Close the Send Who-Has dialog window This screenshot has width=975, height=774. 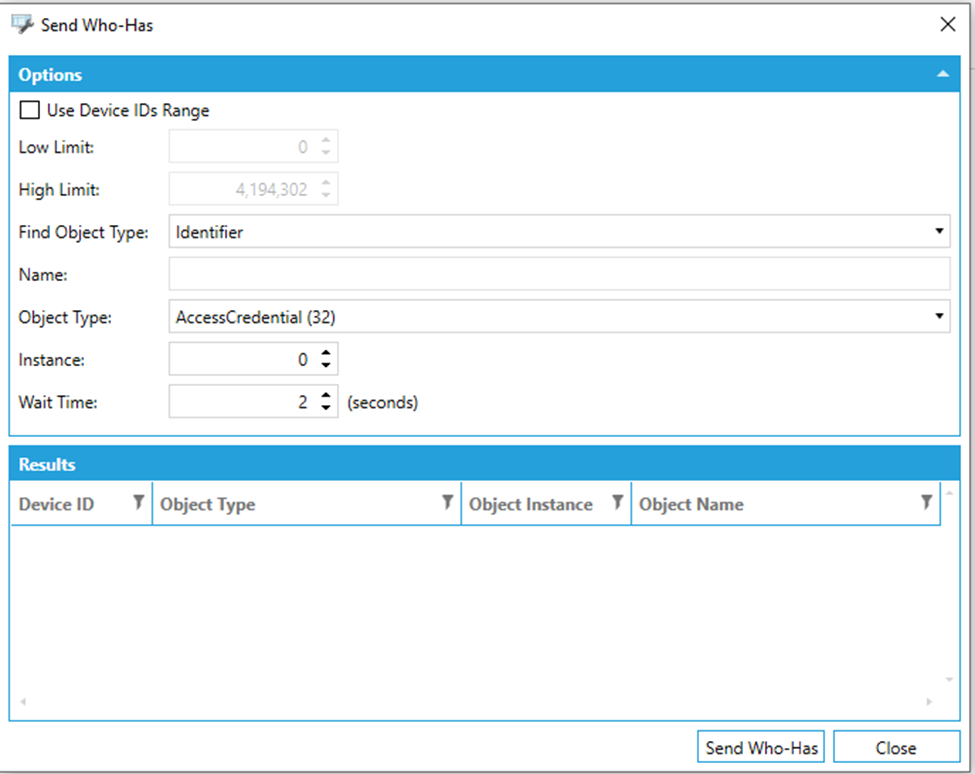947,25
